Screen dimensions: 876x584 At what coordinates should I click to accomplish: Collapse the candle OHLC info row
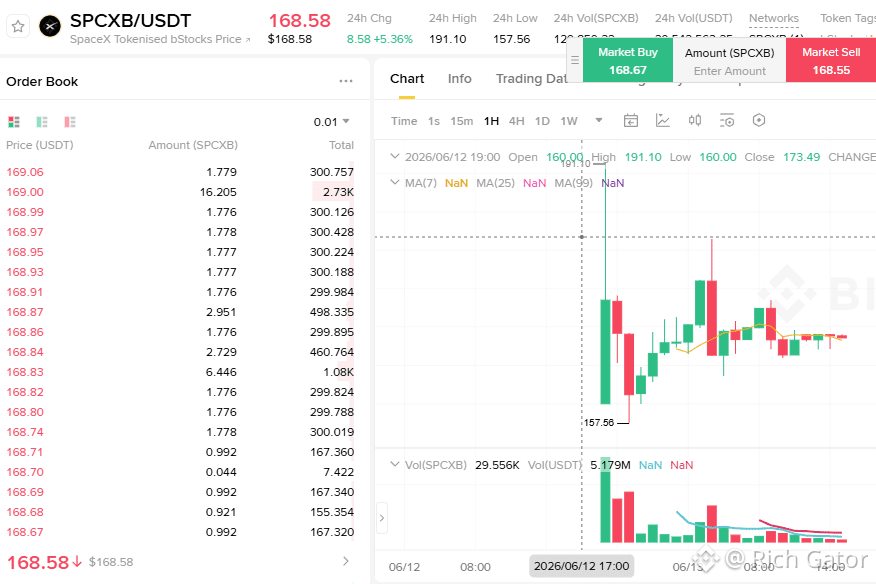tap(395, 156)
